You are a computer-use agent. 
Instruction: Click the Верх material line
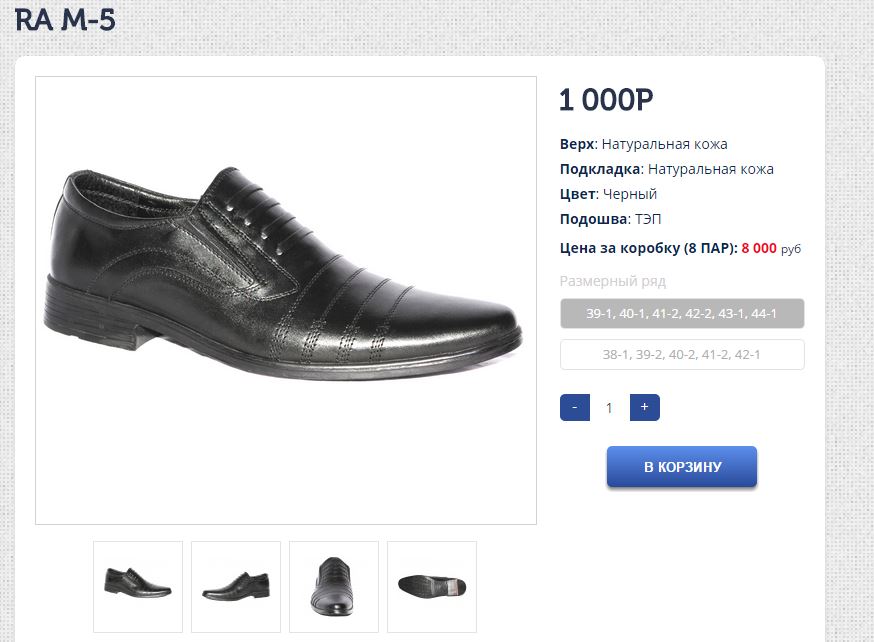click(x=644, y=144)
